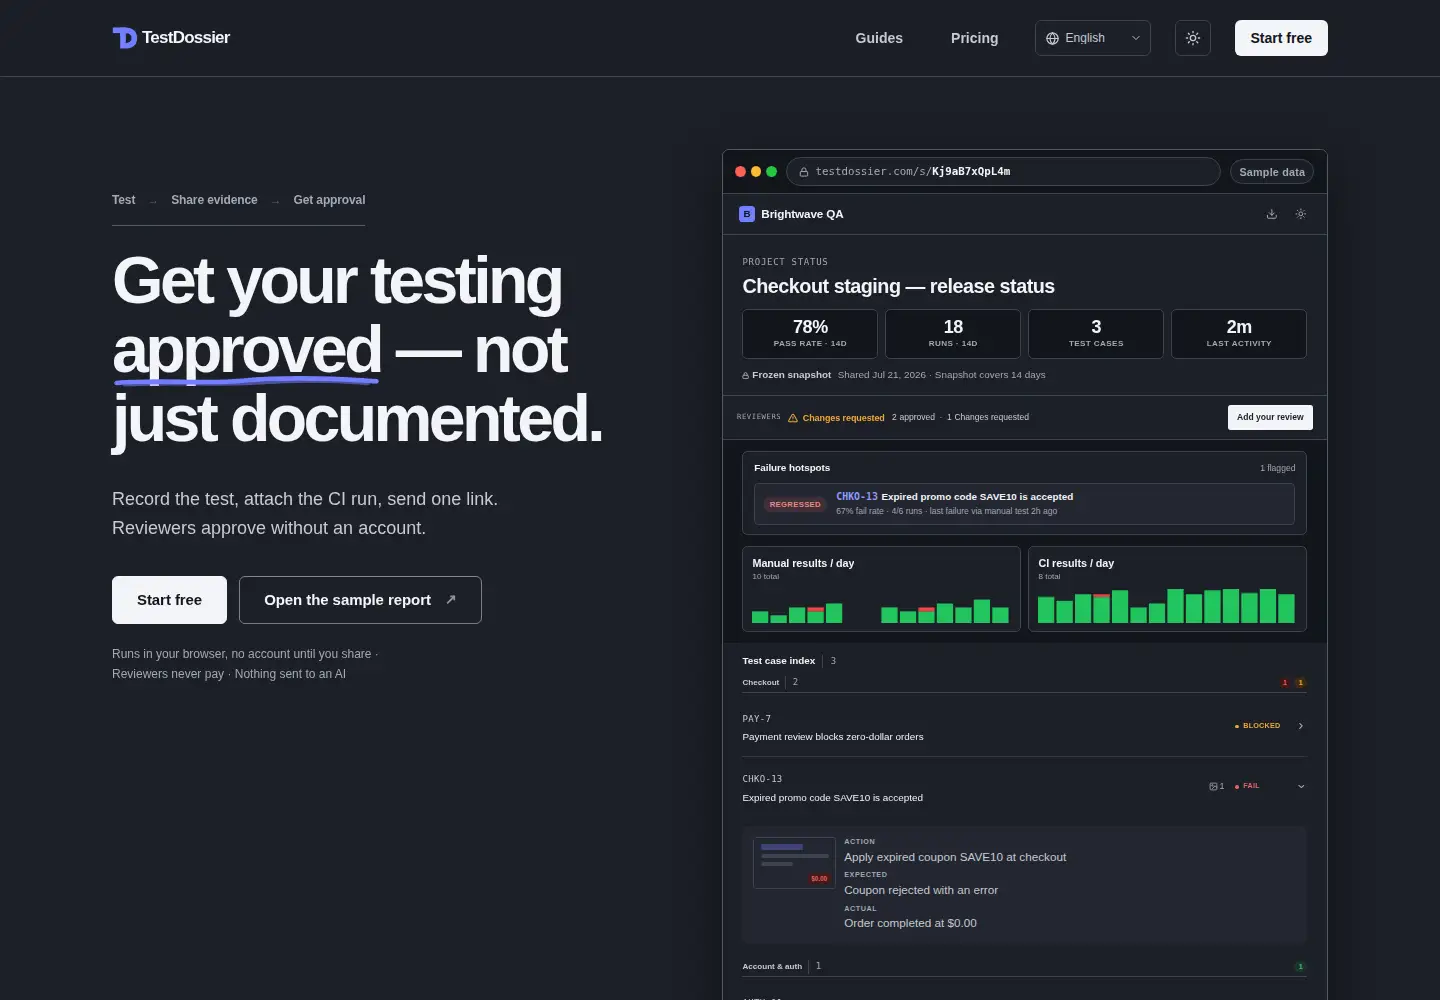Click the download icon in Brightwave QA header
This screenshot has width=1440, height=1000.
pos(1272,214)
